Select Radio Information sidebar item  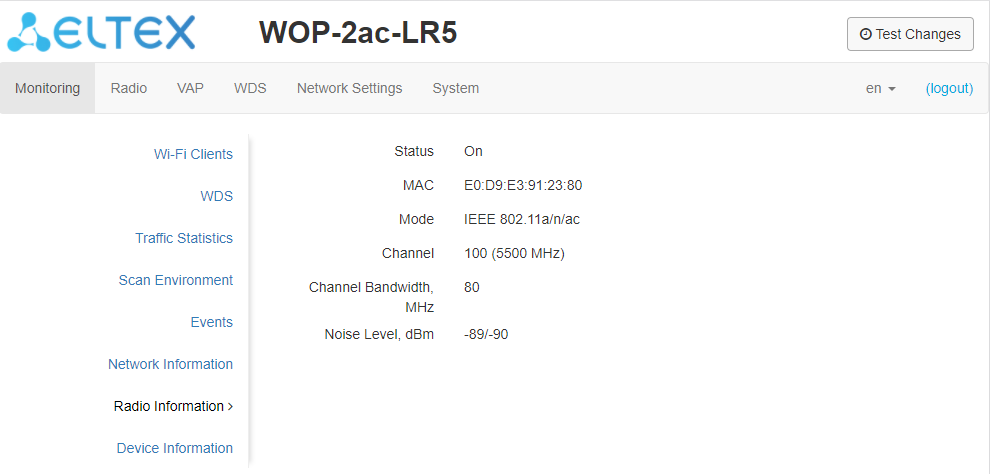(169, 406)
